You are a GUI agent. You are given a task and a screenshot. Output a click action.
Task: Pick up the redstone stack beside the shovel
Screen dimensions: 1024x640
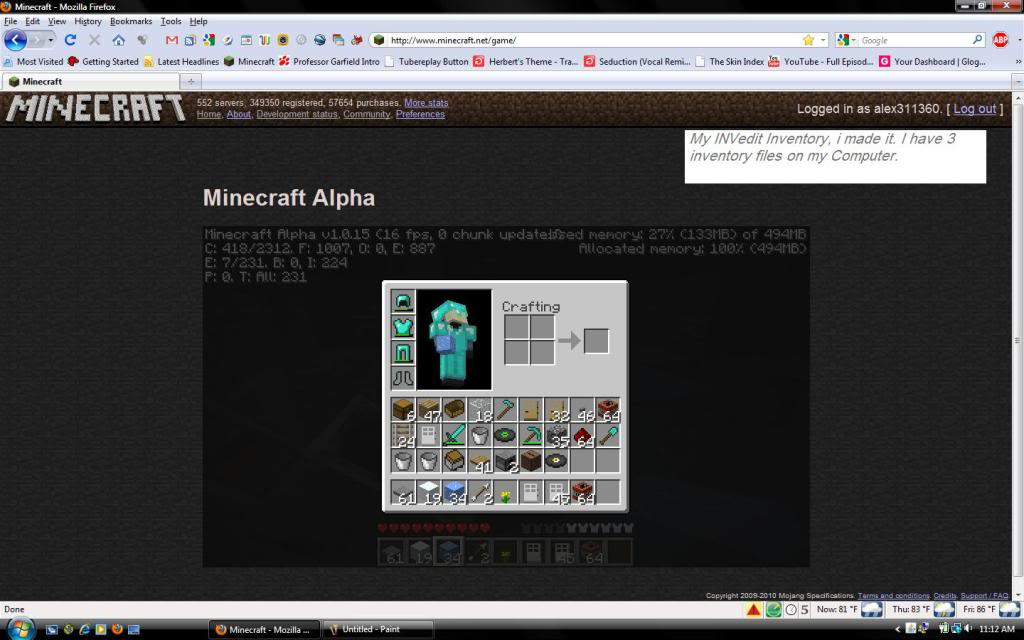coord(582,436)
